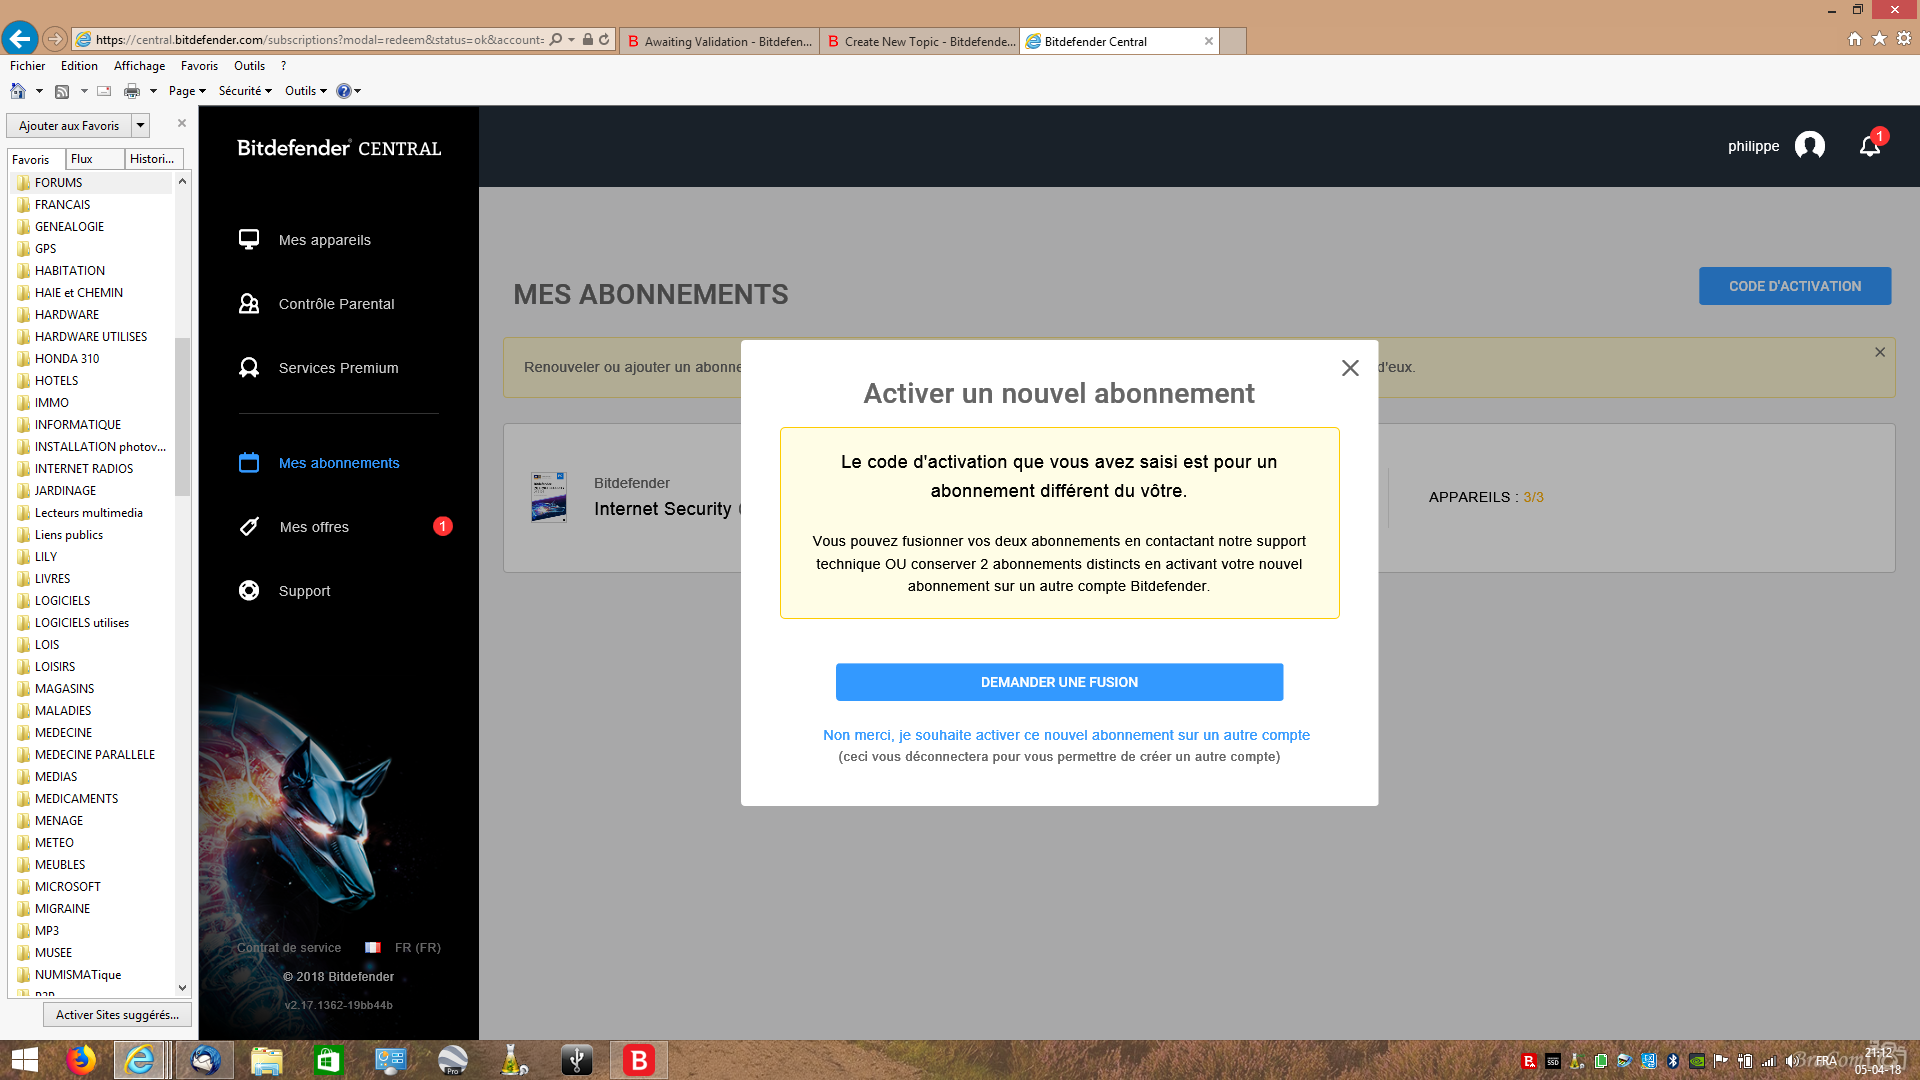The image size is (1920, 1080).
Task: Open Thunderbird taskbar icon
Action: pos(206,1060)
